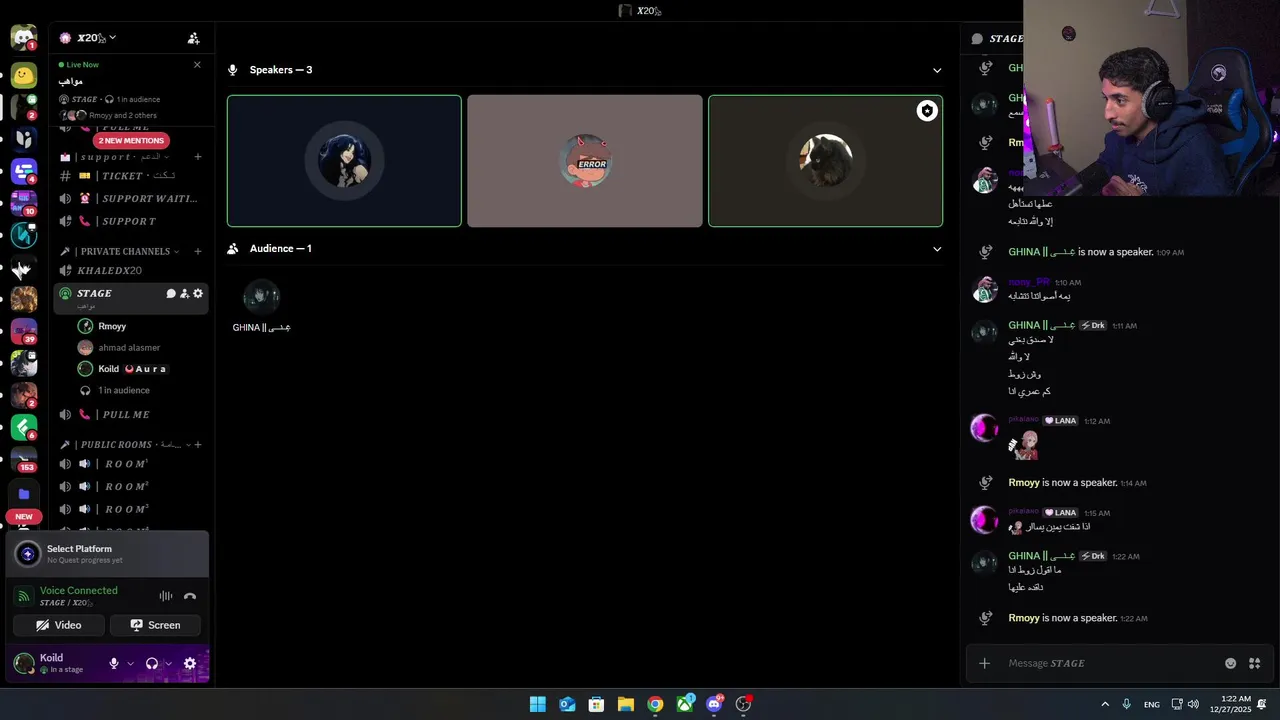Join PULL ME voice channel below stage
This screenshot has width=1280, height=720.
pyautogui.click(x=131, y=414)
